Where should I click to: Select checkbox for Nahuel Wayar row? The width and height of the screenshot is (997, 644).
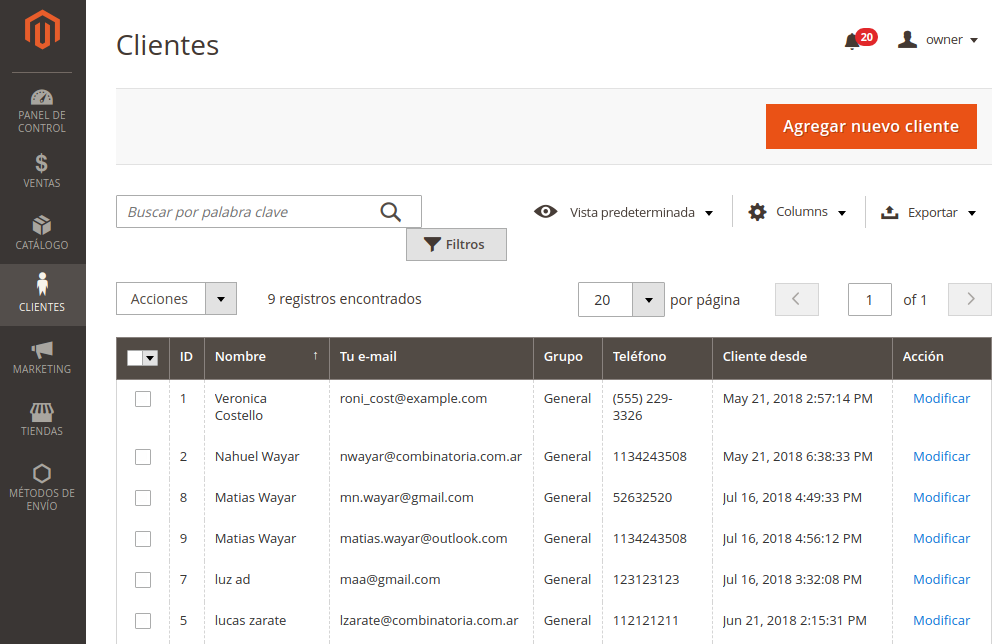143,456
